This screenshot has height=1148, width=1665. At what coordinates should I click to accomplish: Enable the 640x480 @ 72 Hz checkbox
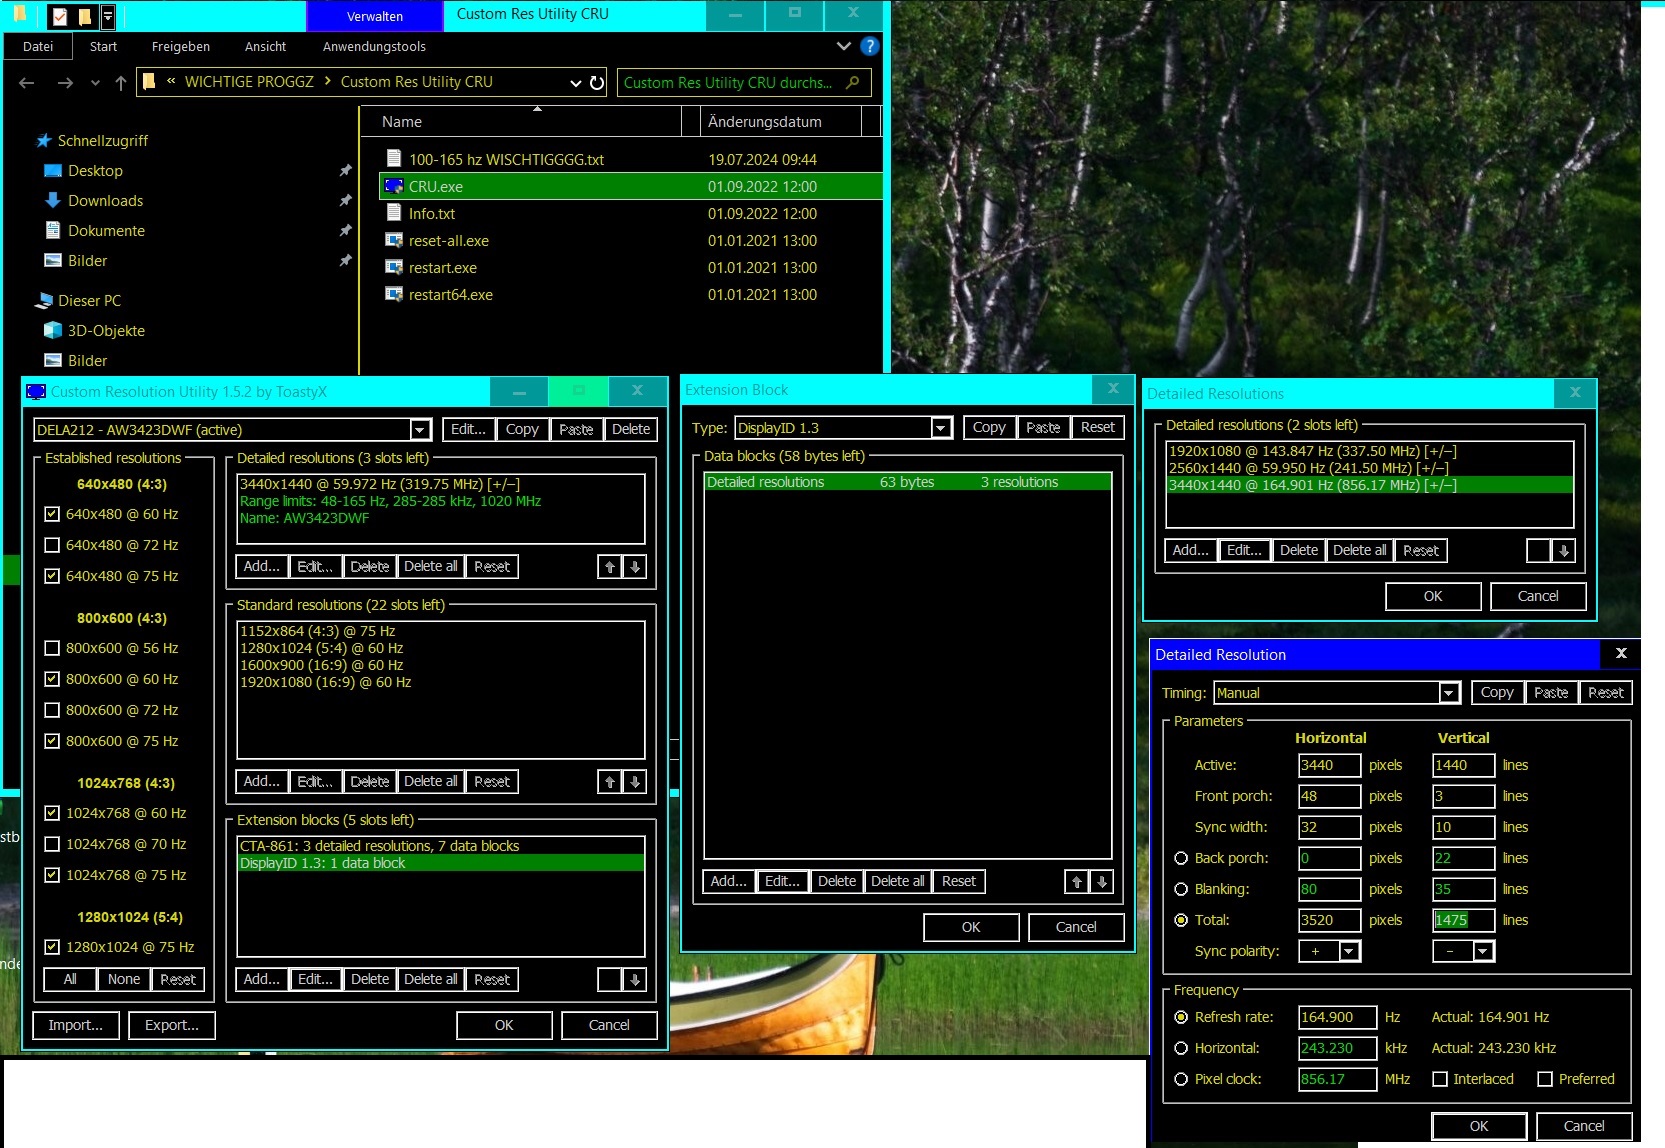click(x=52, y=546)
